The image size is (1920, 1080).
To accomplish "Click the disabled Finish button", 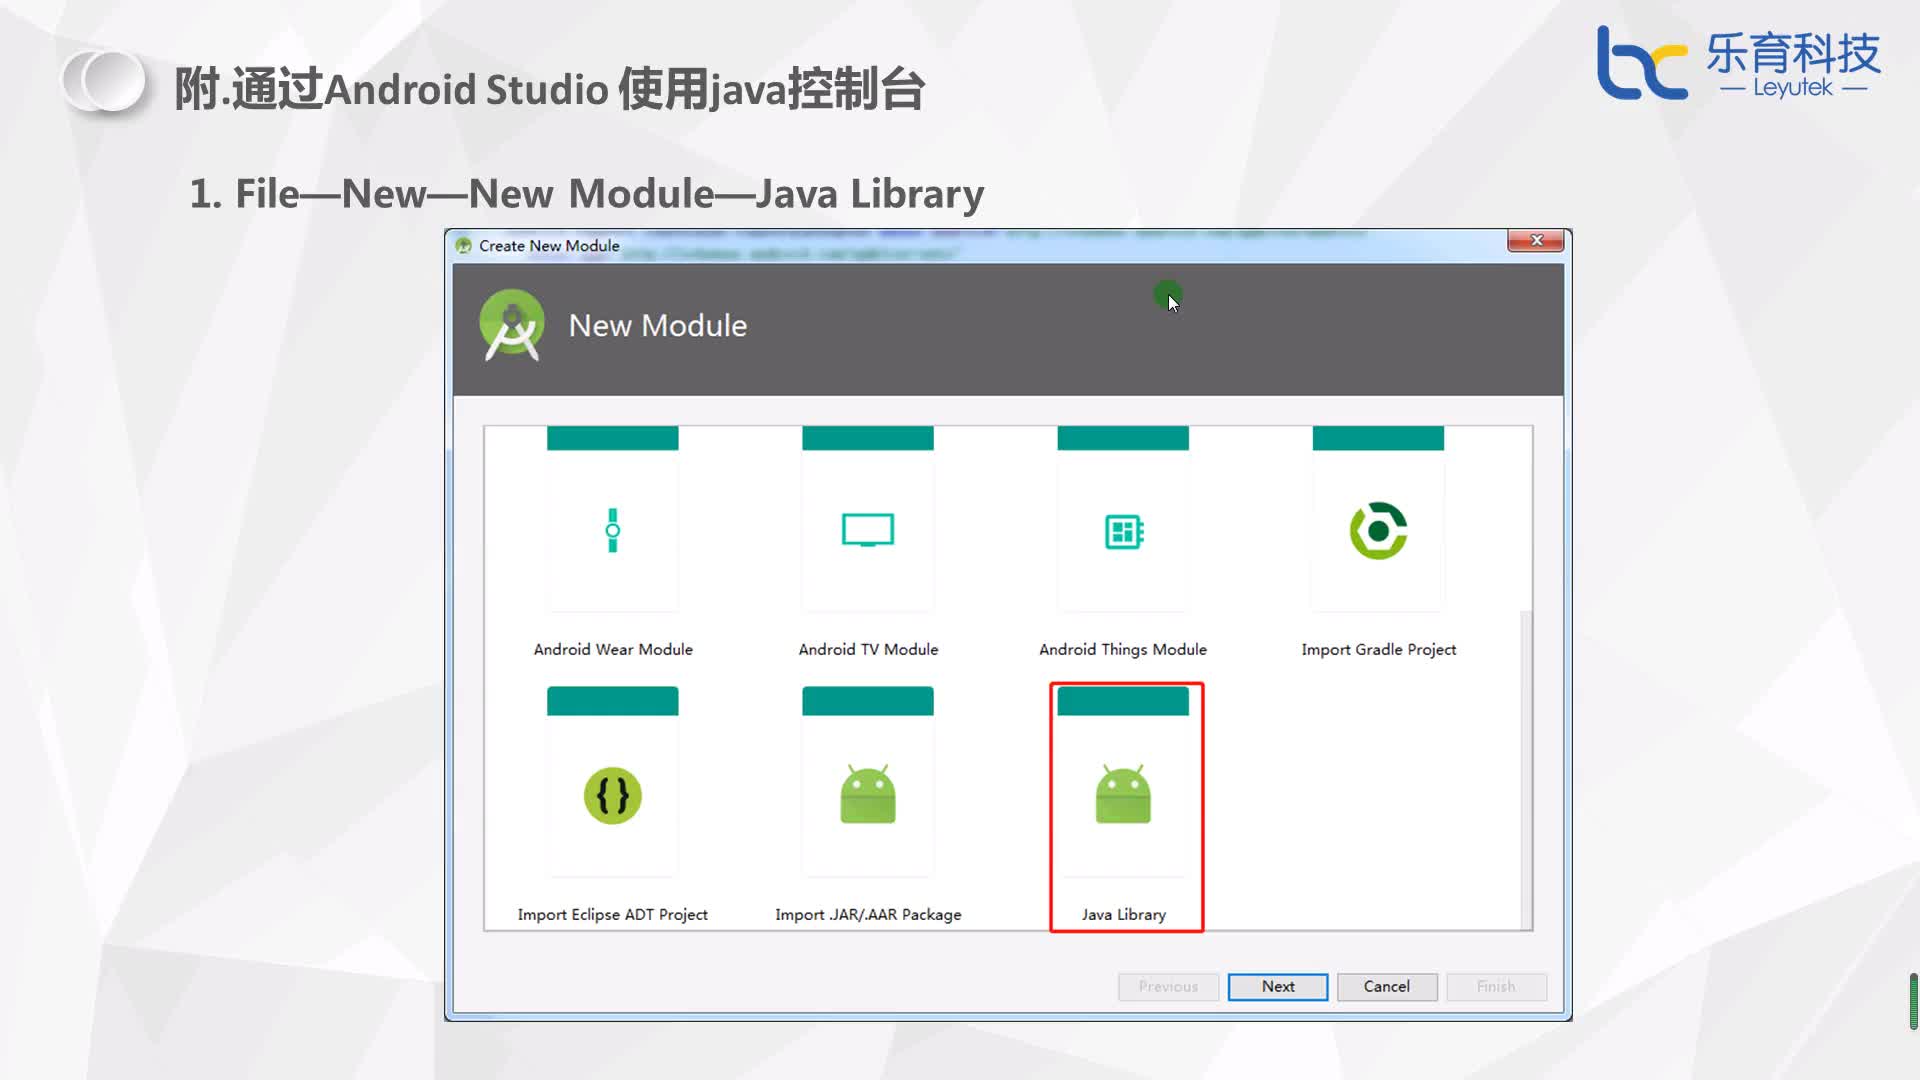I will coord(1496,987).
